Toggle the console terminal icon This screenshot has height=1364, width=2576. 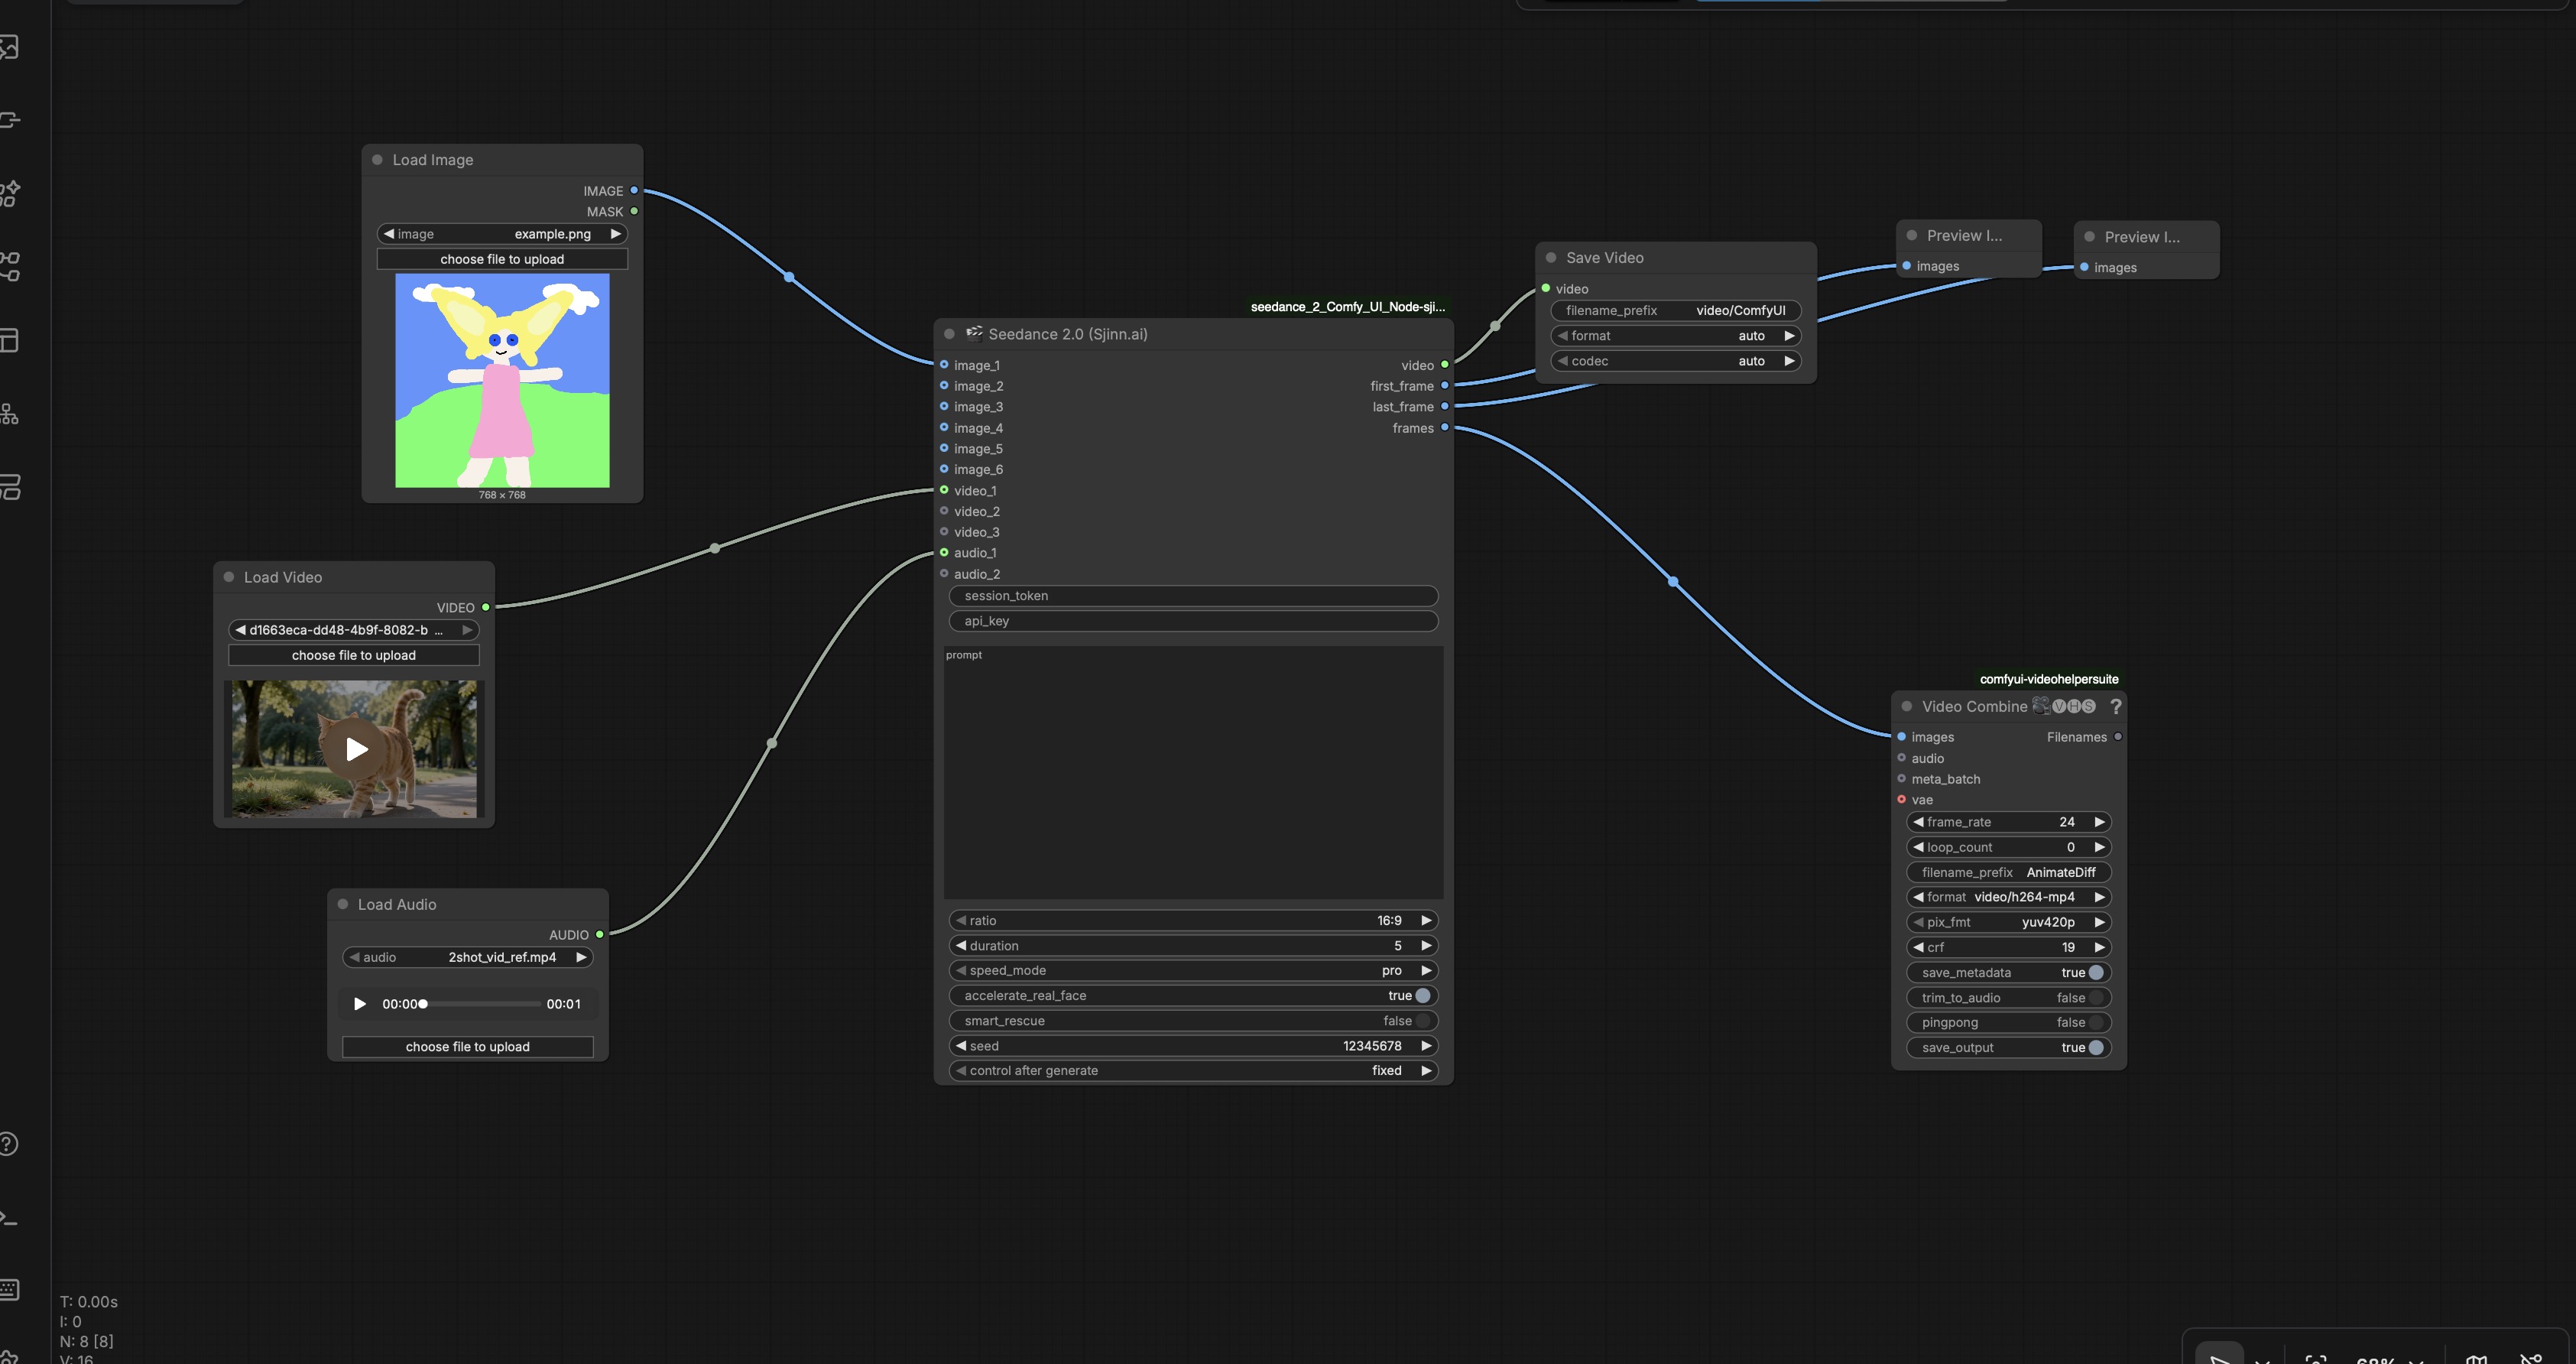pos(8,1217)
